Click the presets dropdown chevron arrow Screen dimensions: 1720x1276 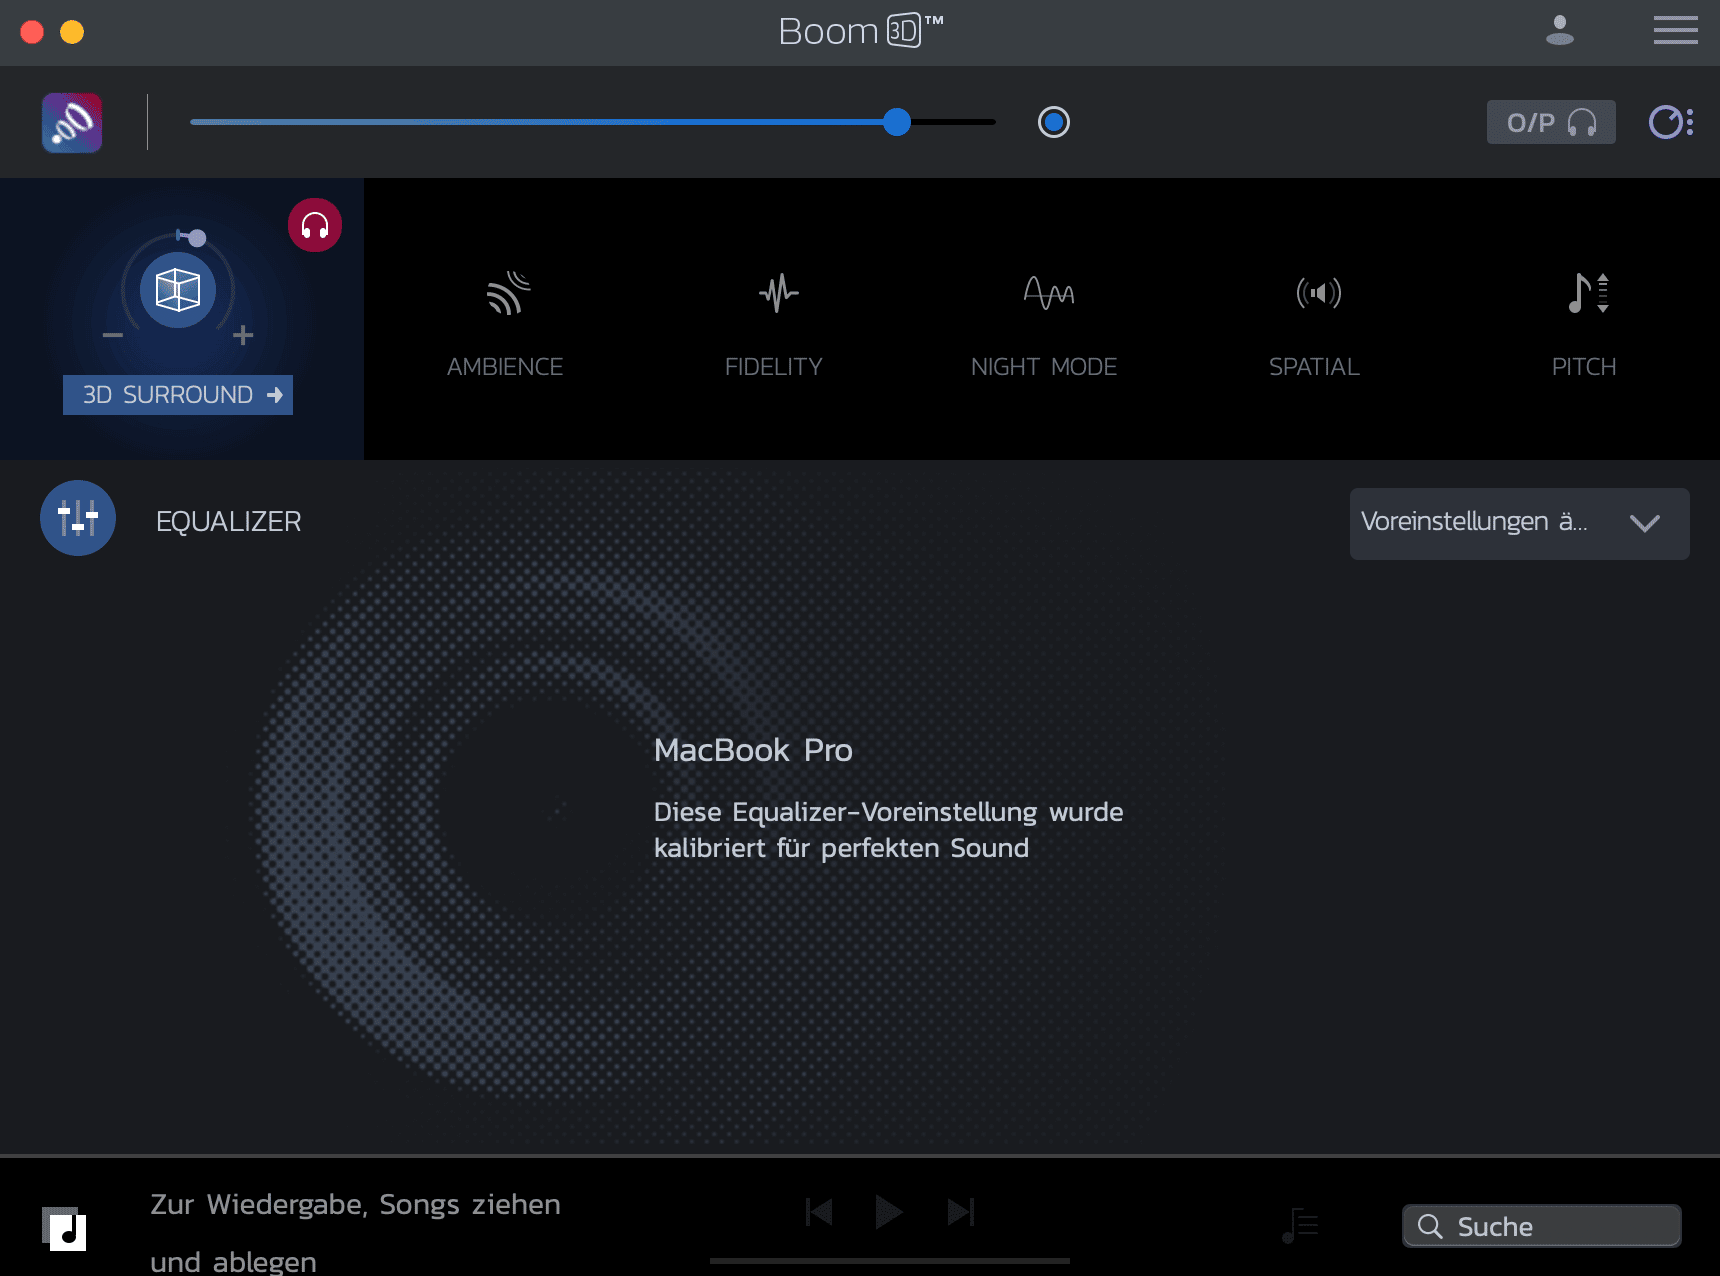[x=1645, y=523]
